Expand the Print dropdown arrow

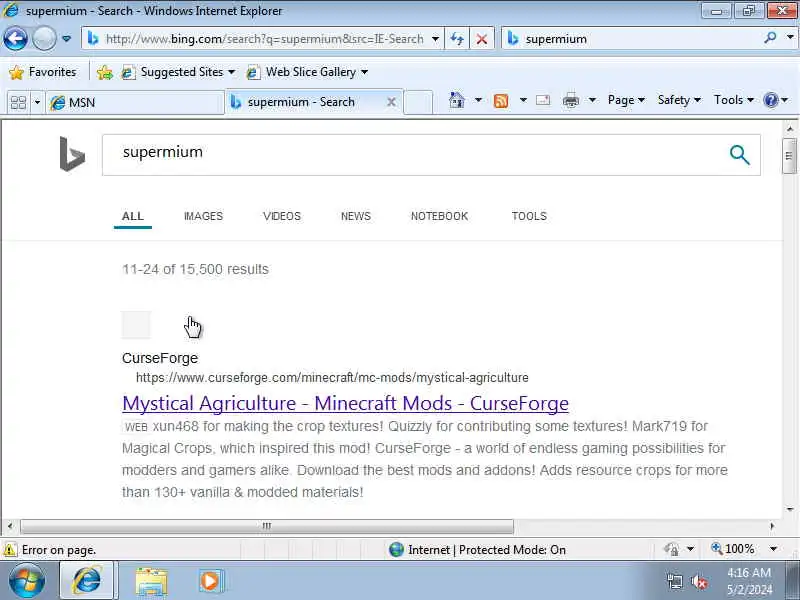click(x=592, y=101)
